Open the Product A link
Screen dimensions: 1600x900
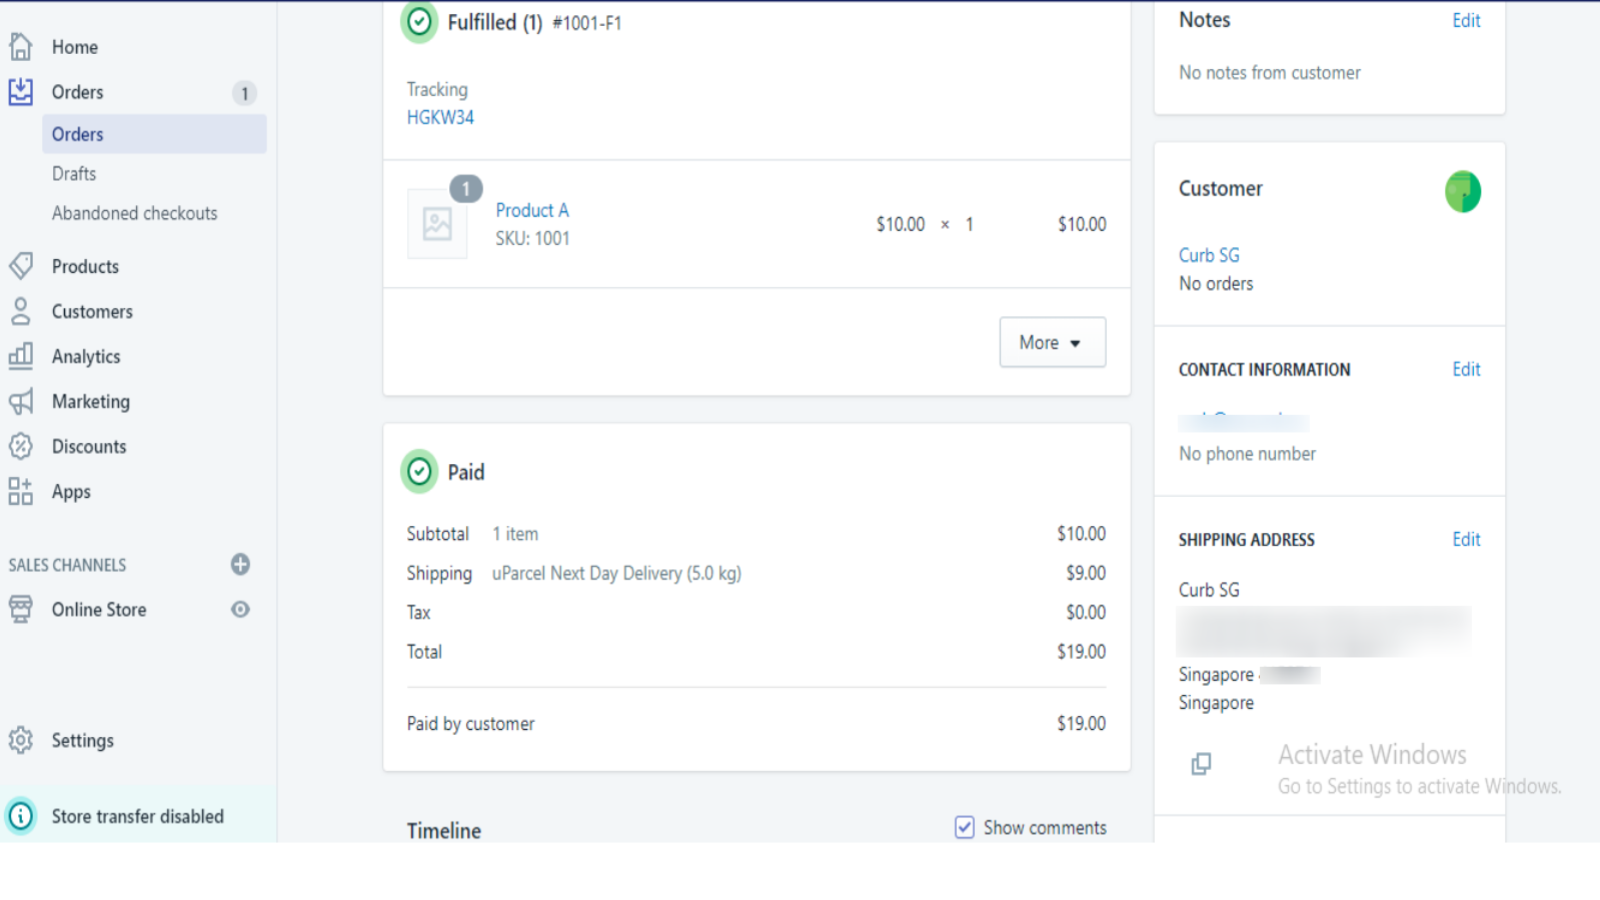pyautogui.click(x=532, y=210)
